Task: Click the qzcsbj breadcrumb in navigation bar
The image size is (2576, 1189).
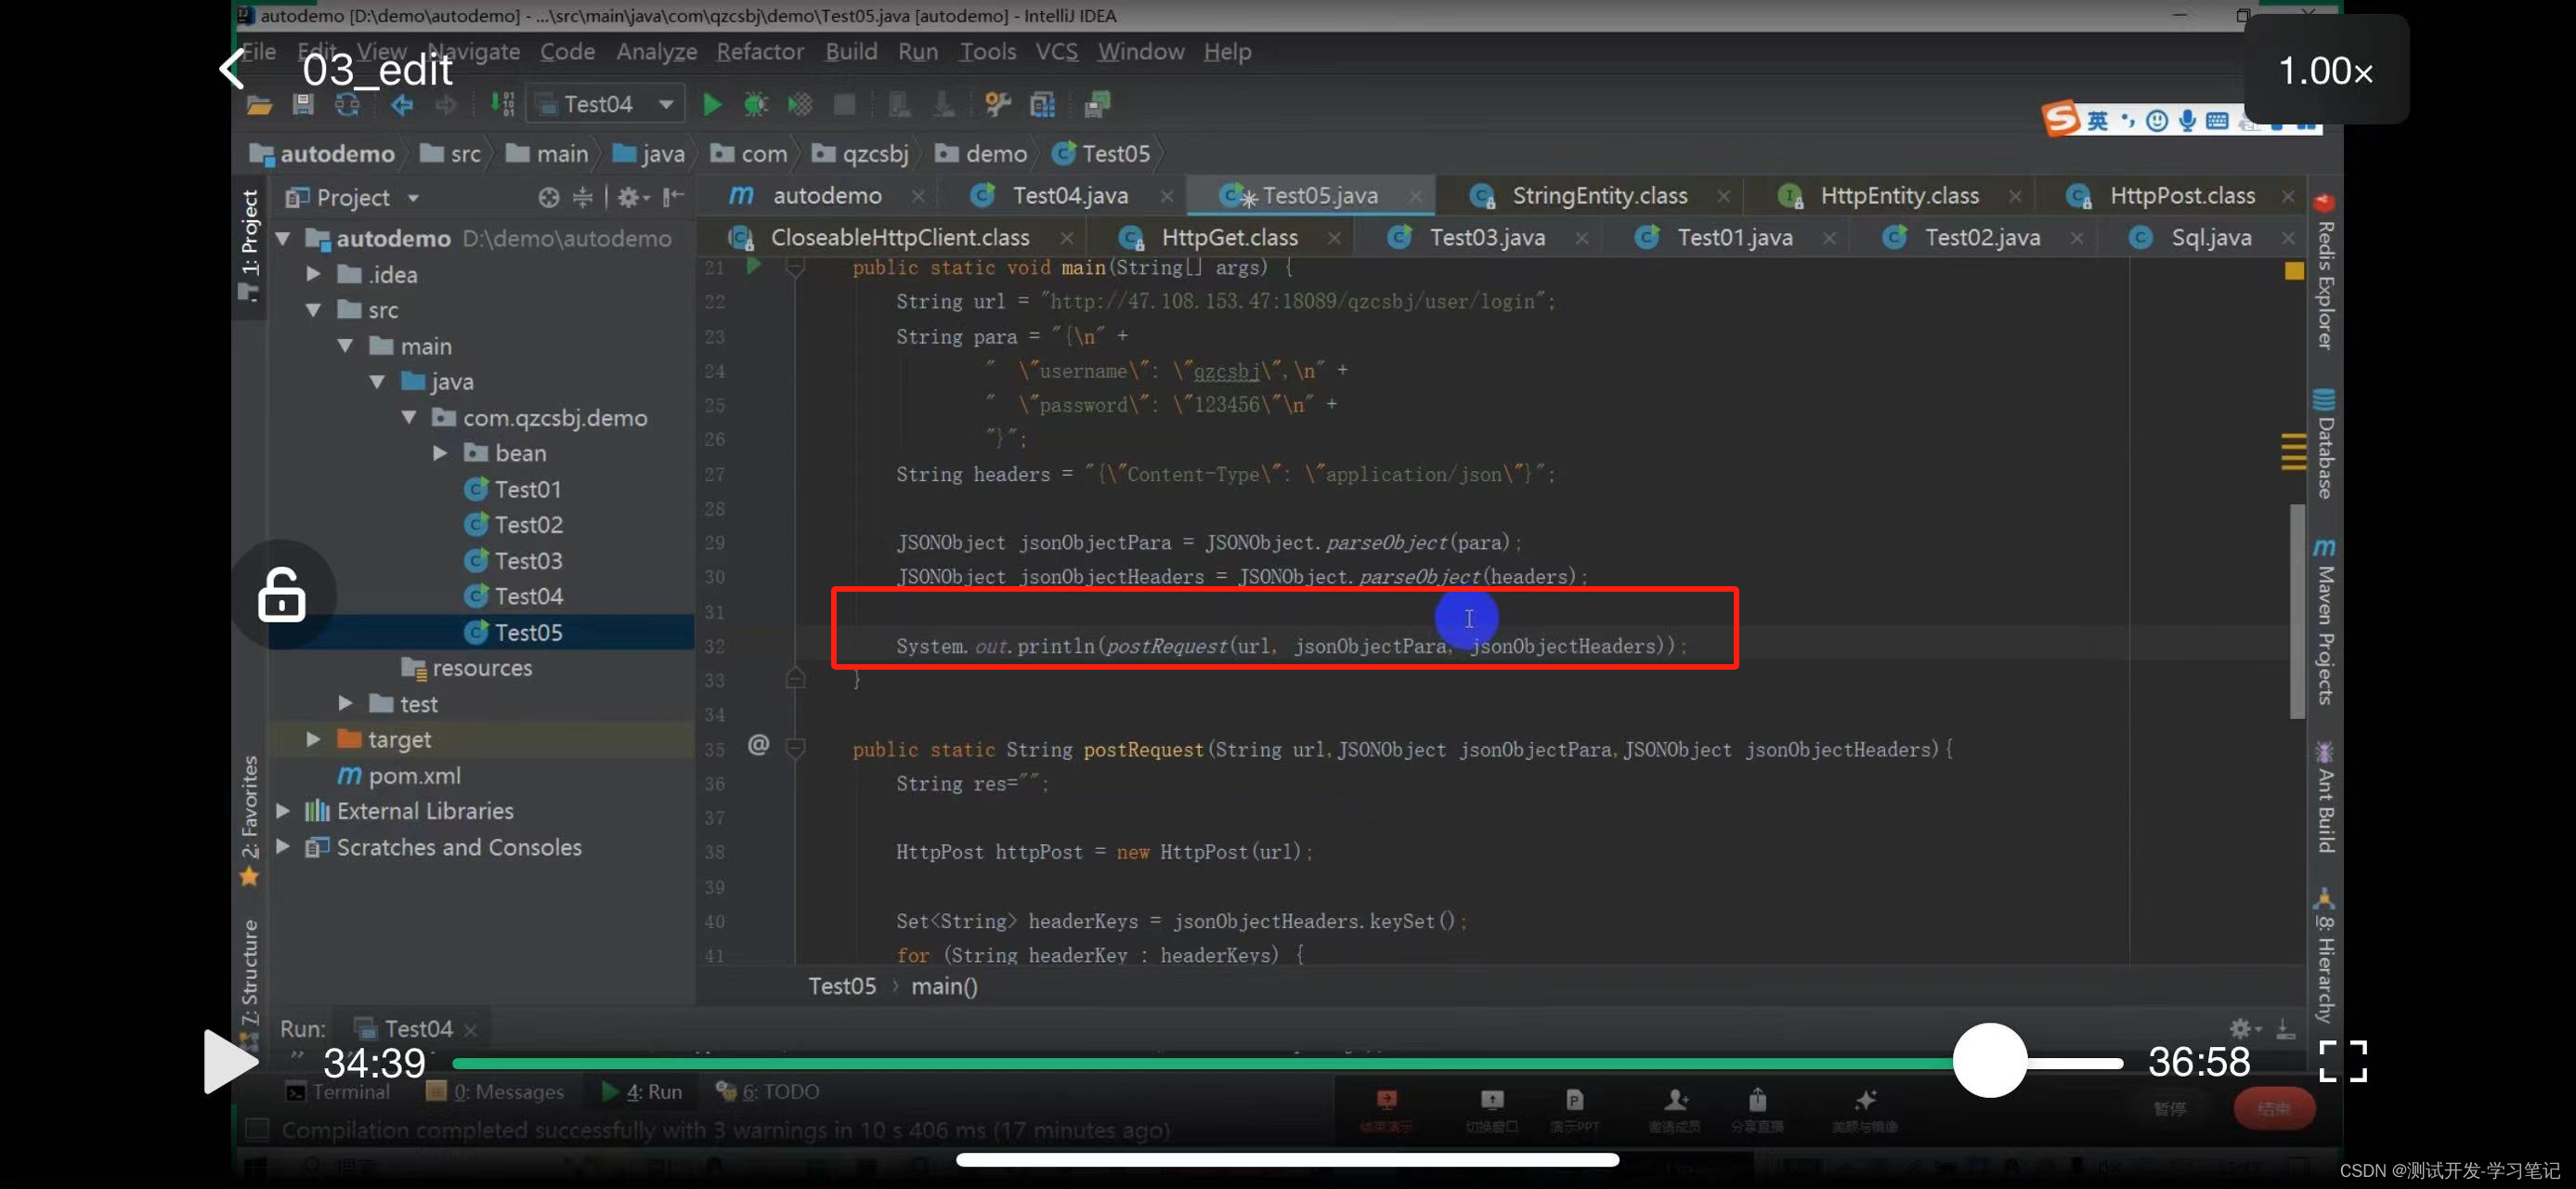Action: coord(861,153)
